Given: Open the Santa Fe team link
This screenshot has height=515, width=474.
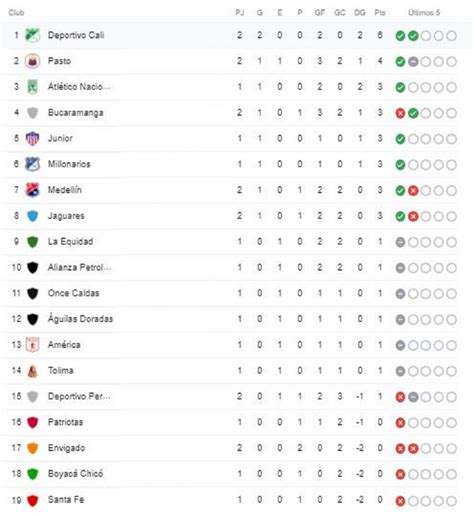Looking at the screenshot, I should click(x=66, y=499).
